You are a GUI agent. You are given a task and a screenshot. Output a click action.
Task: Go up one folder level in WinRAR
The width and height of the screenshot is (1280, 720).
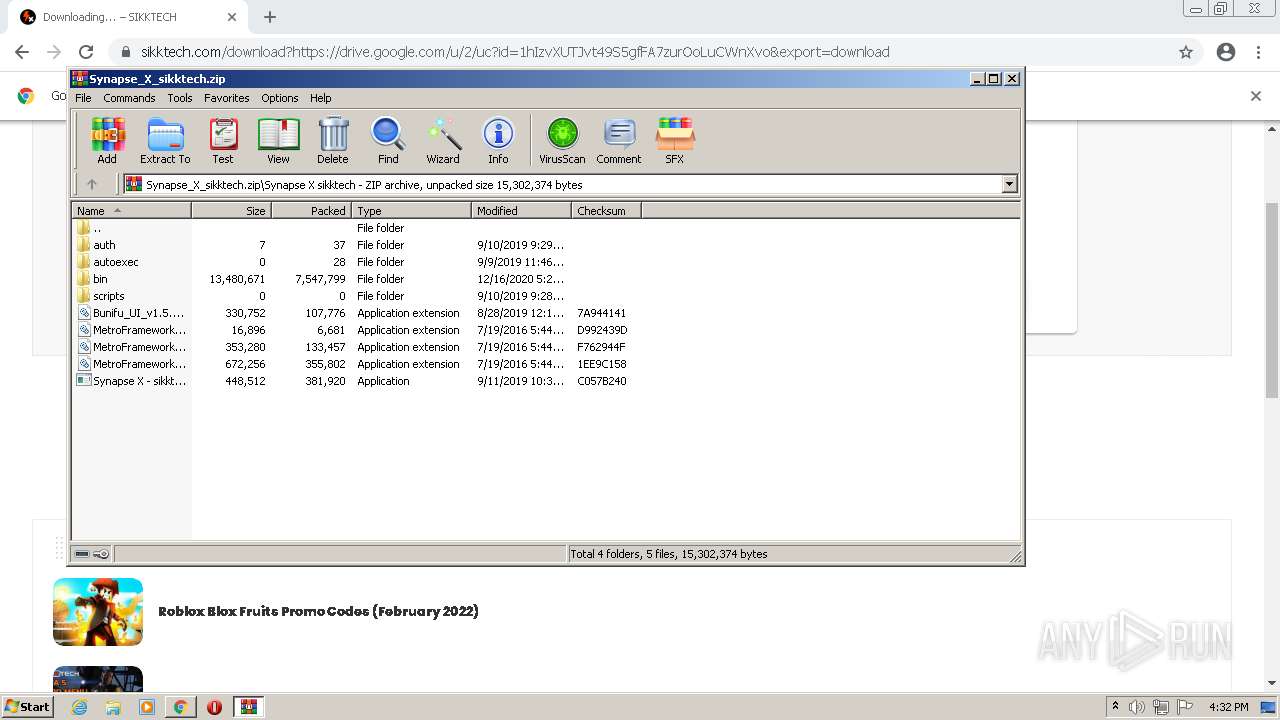tap(92, 184)
